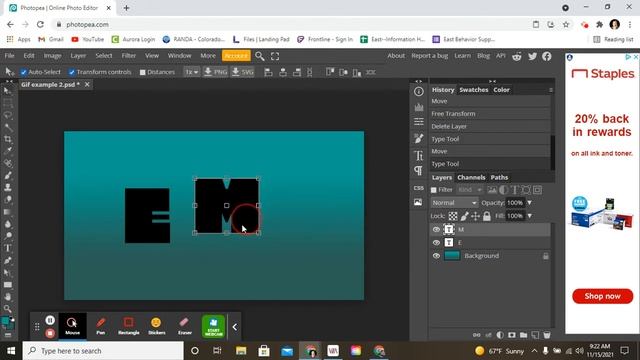Viewport: 640px width, 360px height.
Task: Collapse the screen recorder toolbar chevron
Action: (235, 327)
